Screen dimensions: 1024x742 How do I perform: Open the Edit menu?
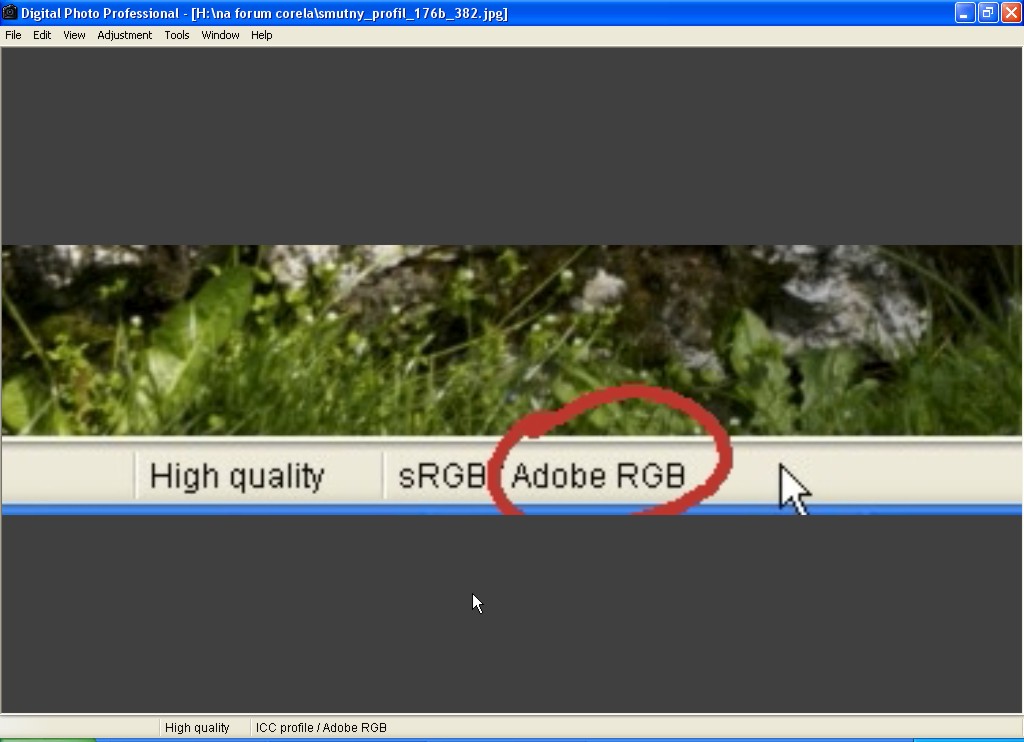(42, 35)
